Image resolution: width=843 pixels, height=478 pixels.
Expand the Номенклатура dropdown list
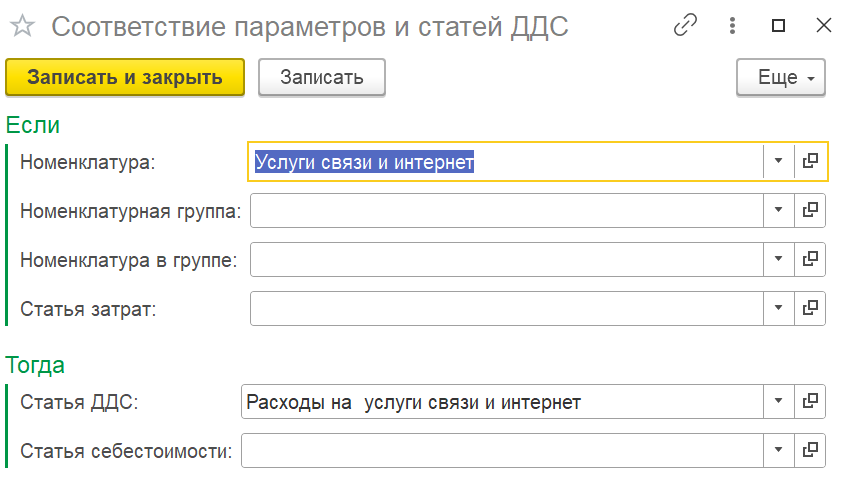[x=778, y=161]
